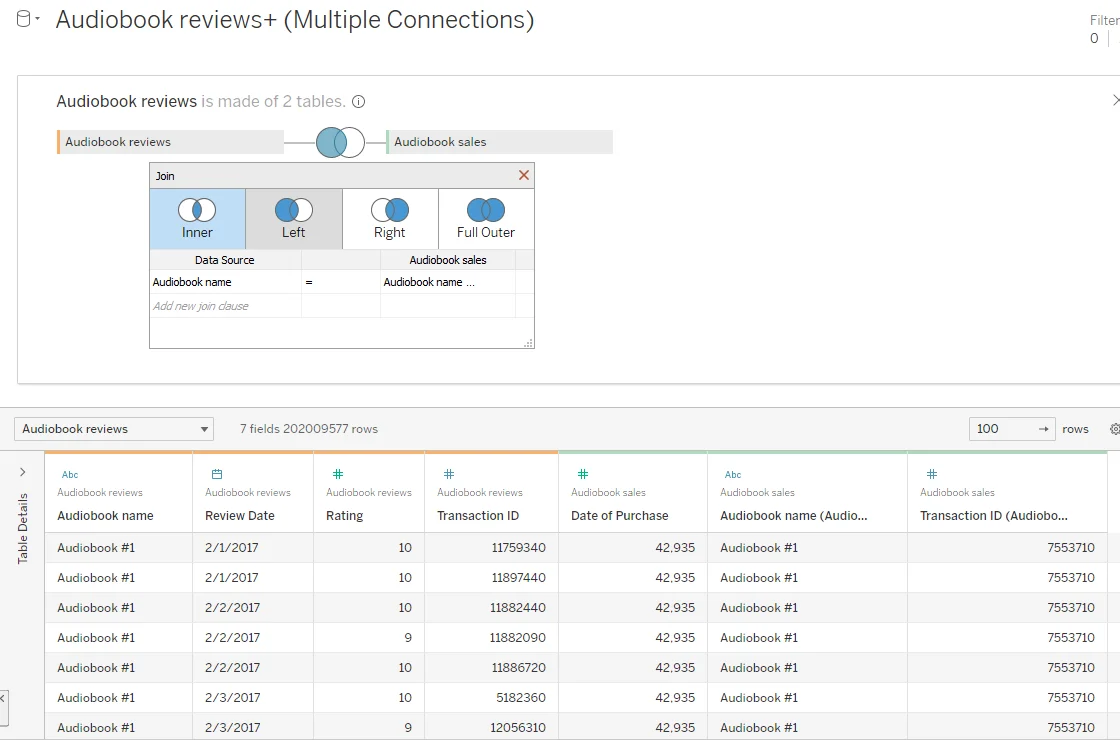Select the Left join type
This screenshot has height=740, width=1120.
point(293,219)
